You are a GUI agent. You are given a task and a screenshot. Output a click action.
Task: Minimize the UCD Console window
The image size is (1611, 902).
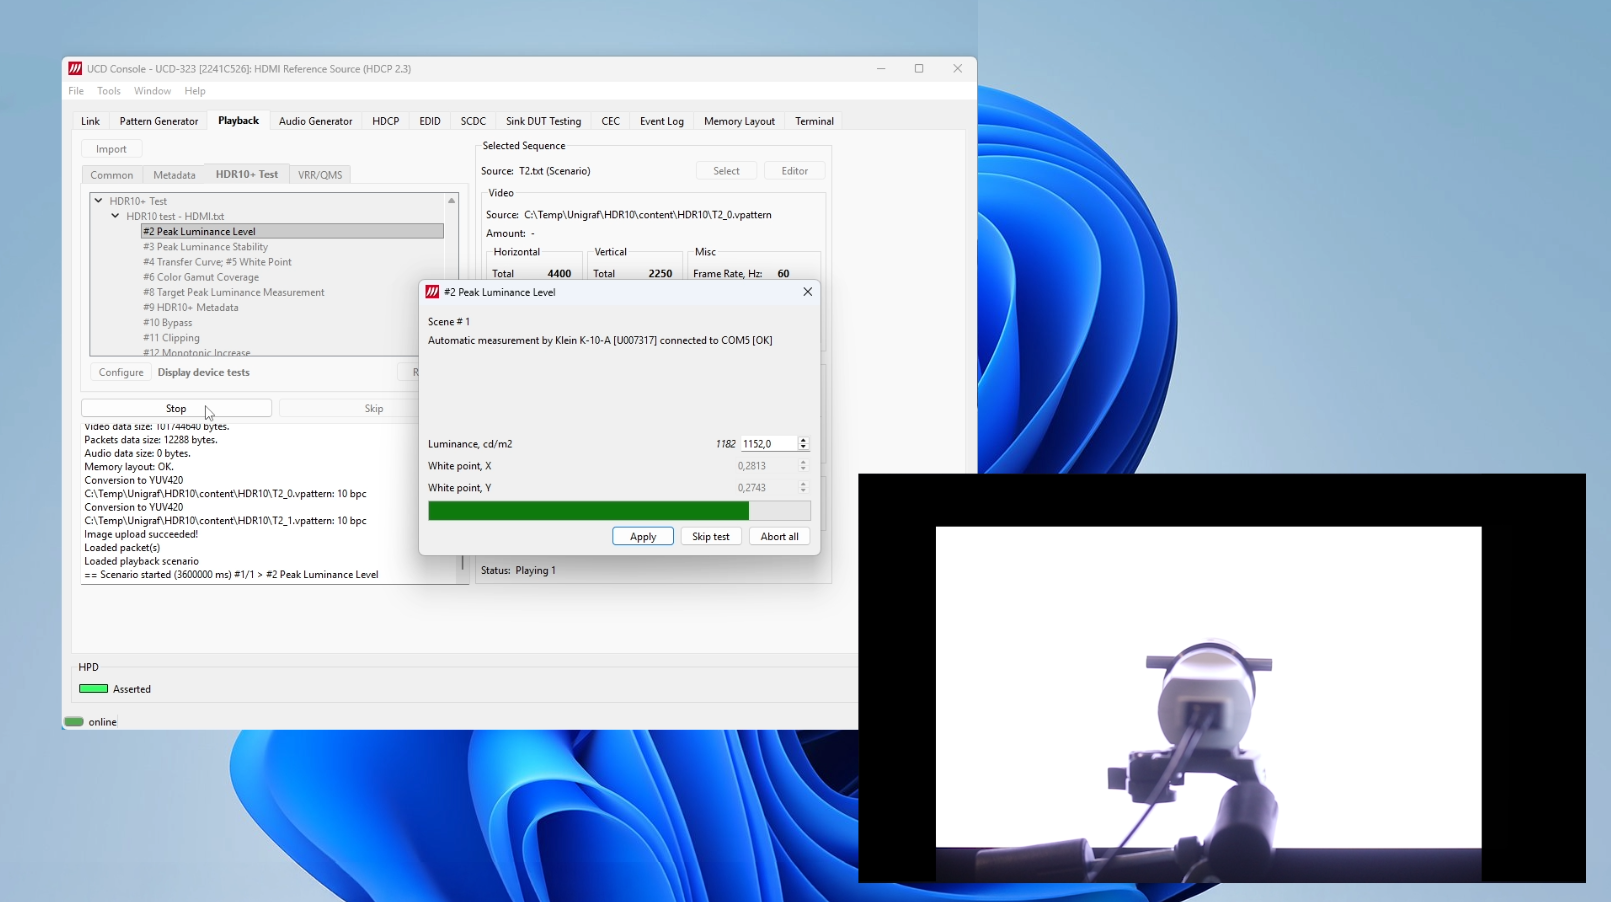(880, 69)
